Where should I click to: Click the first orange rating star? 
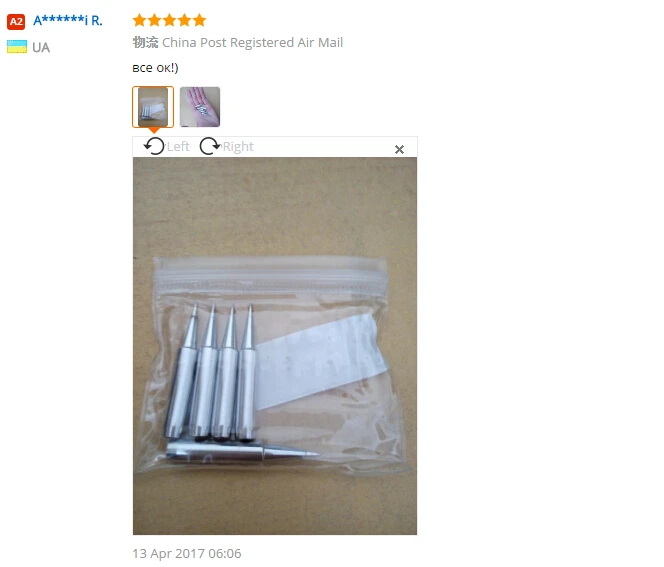click(x=139, y=20)
